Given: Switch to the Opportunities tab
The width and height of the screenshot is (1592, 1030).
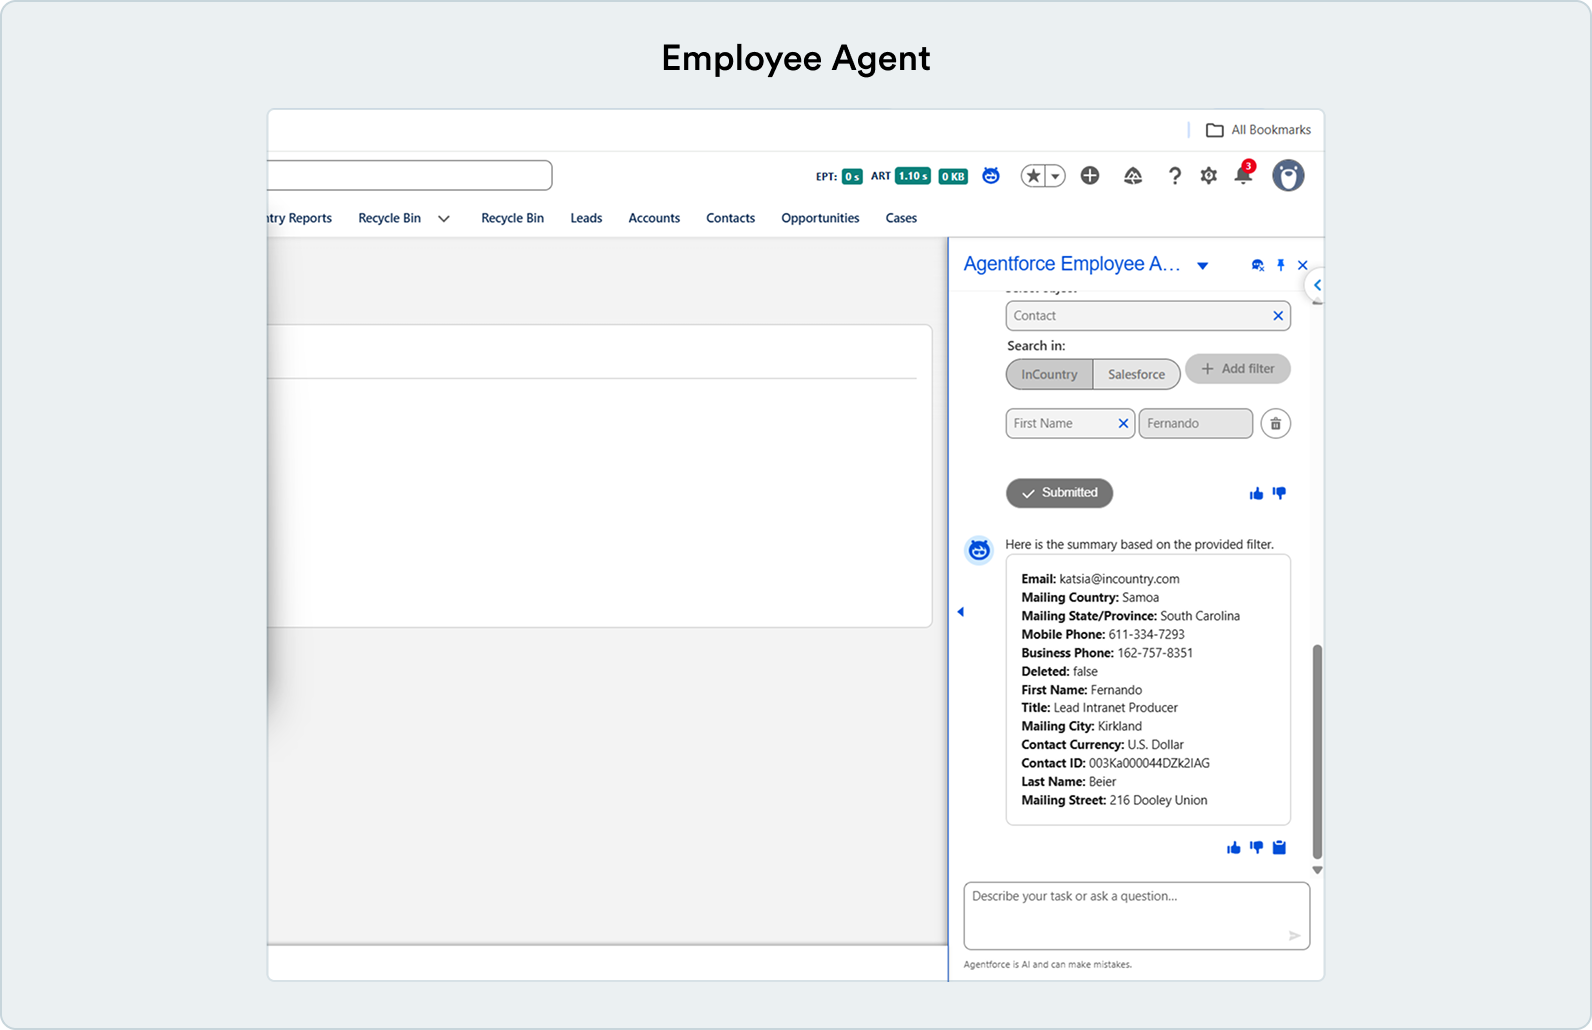Looking at the screenshot, I should 820,218.
